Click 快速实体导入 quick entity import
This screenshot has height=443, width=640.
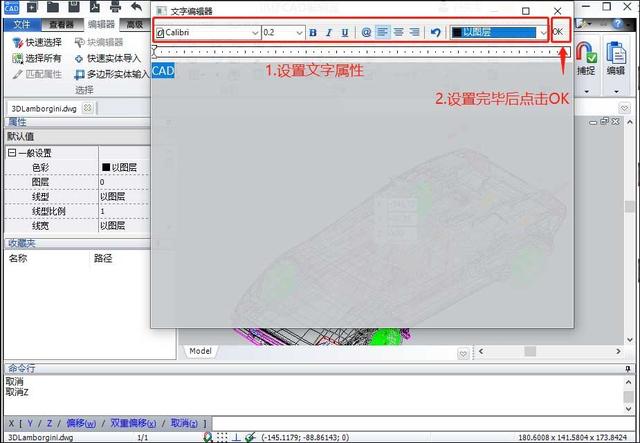(x=108, y=58)
